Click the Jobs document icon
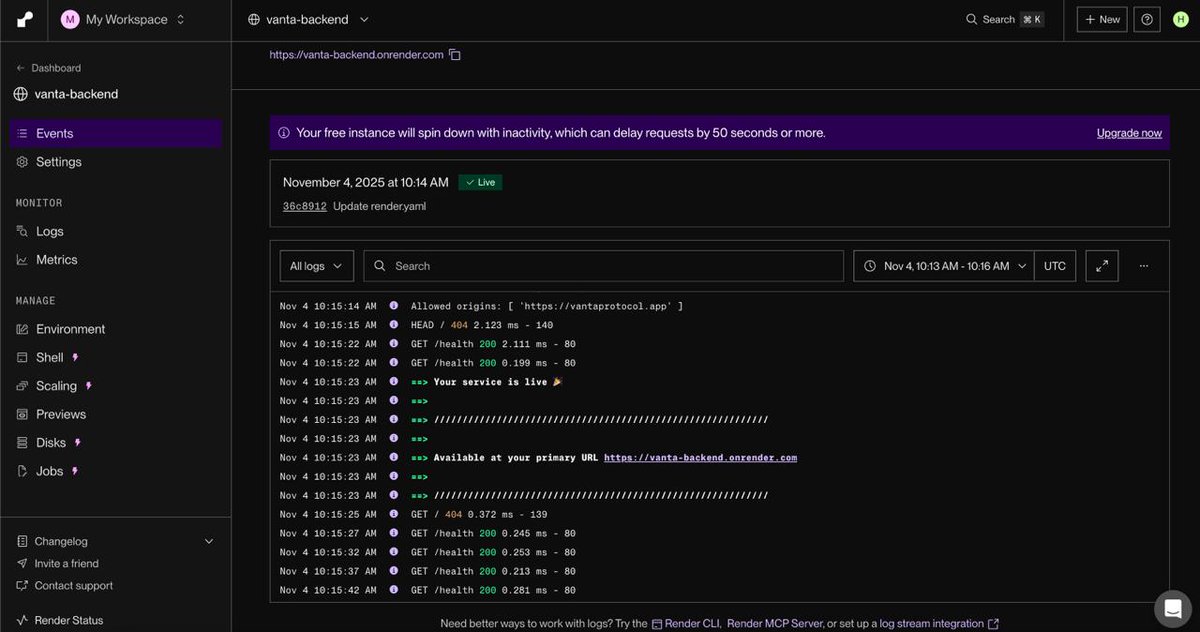Viewport: 1200px width, 632px height. pyautogui.click(x=22, y=471)
